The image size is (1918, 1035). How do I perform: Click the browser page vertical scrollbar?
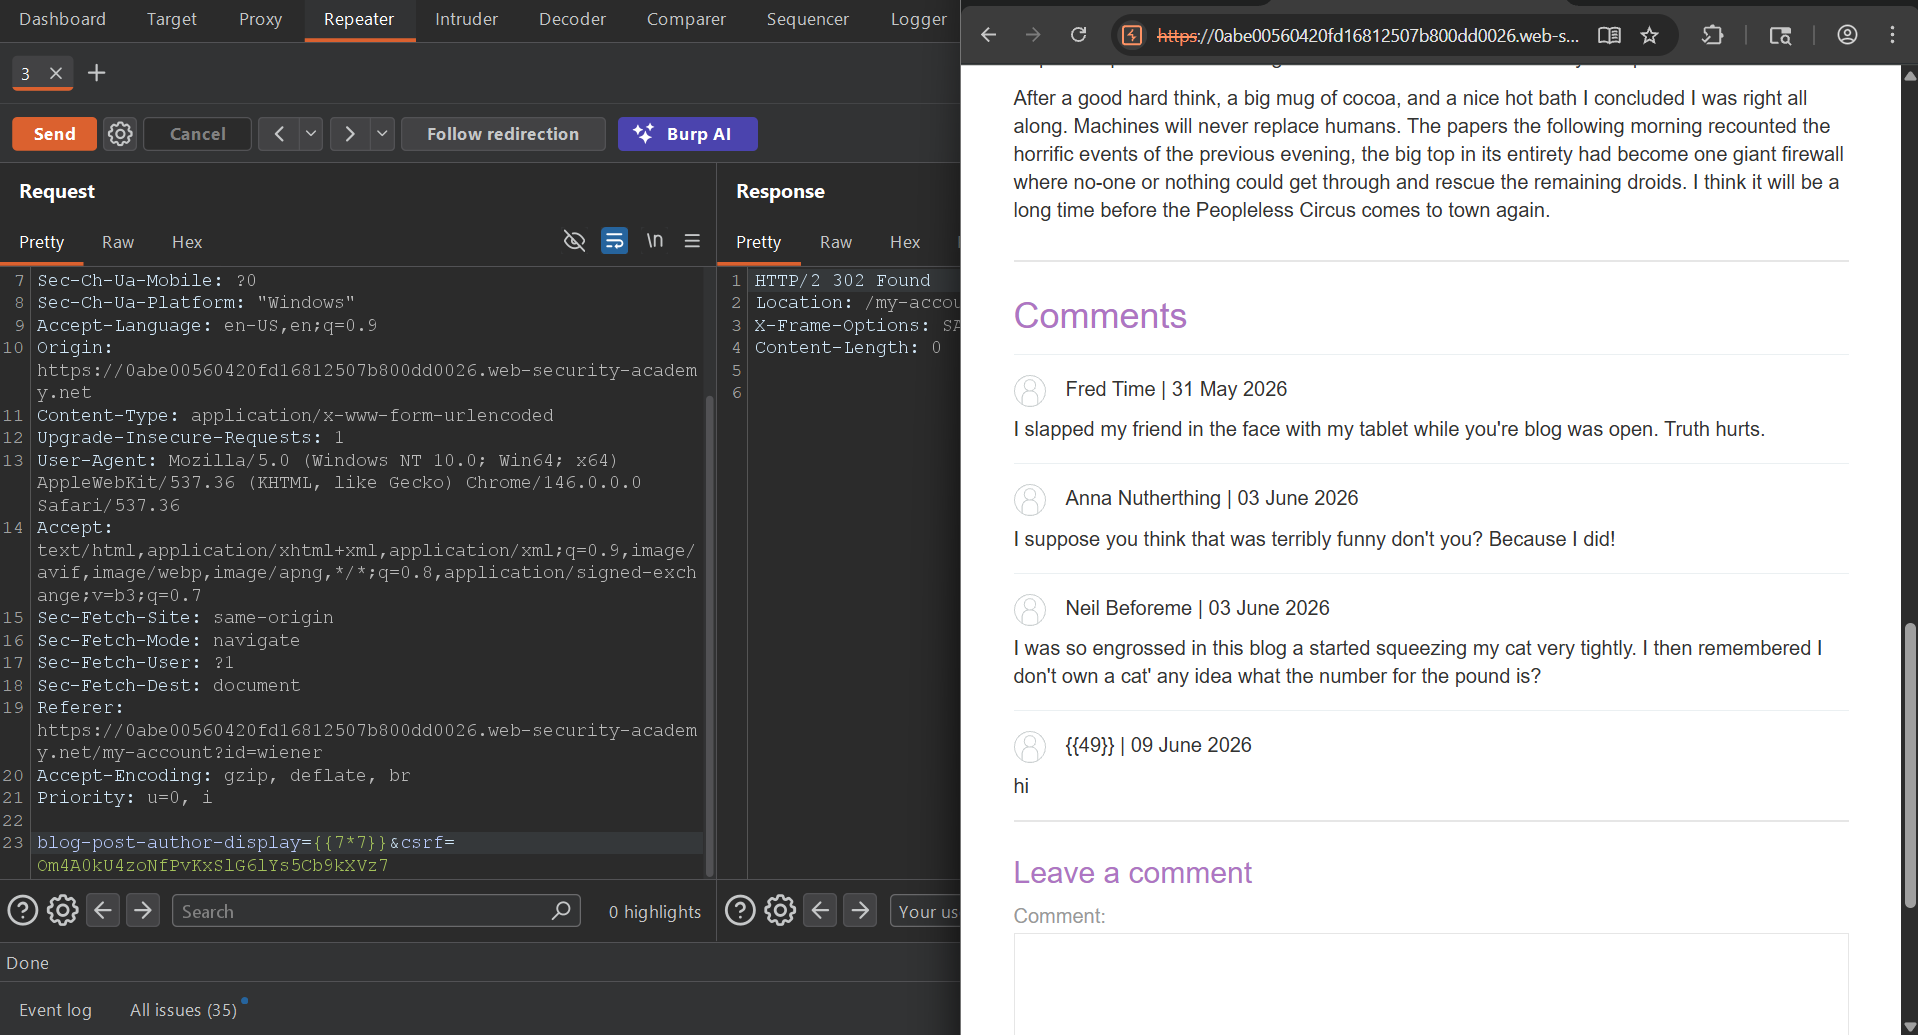(1910, 765)
